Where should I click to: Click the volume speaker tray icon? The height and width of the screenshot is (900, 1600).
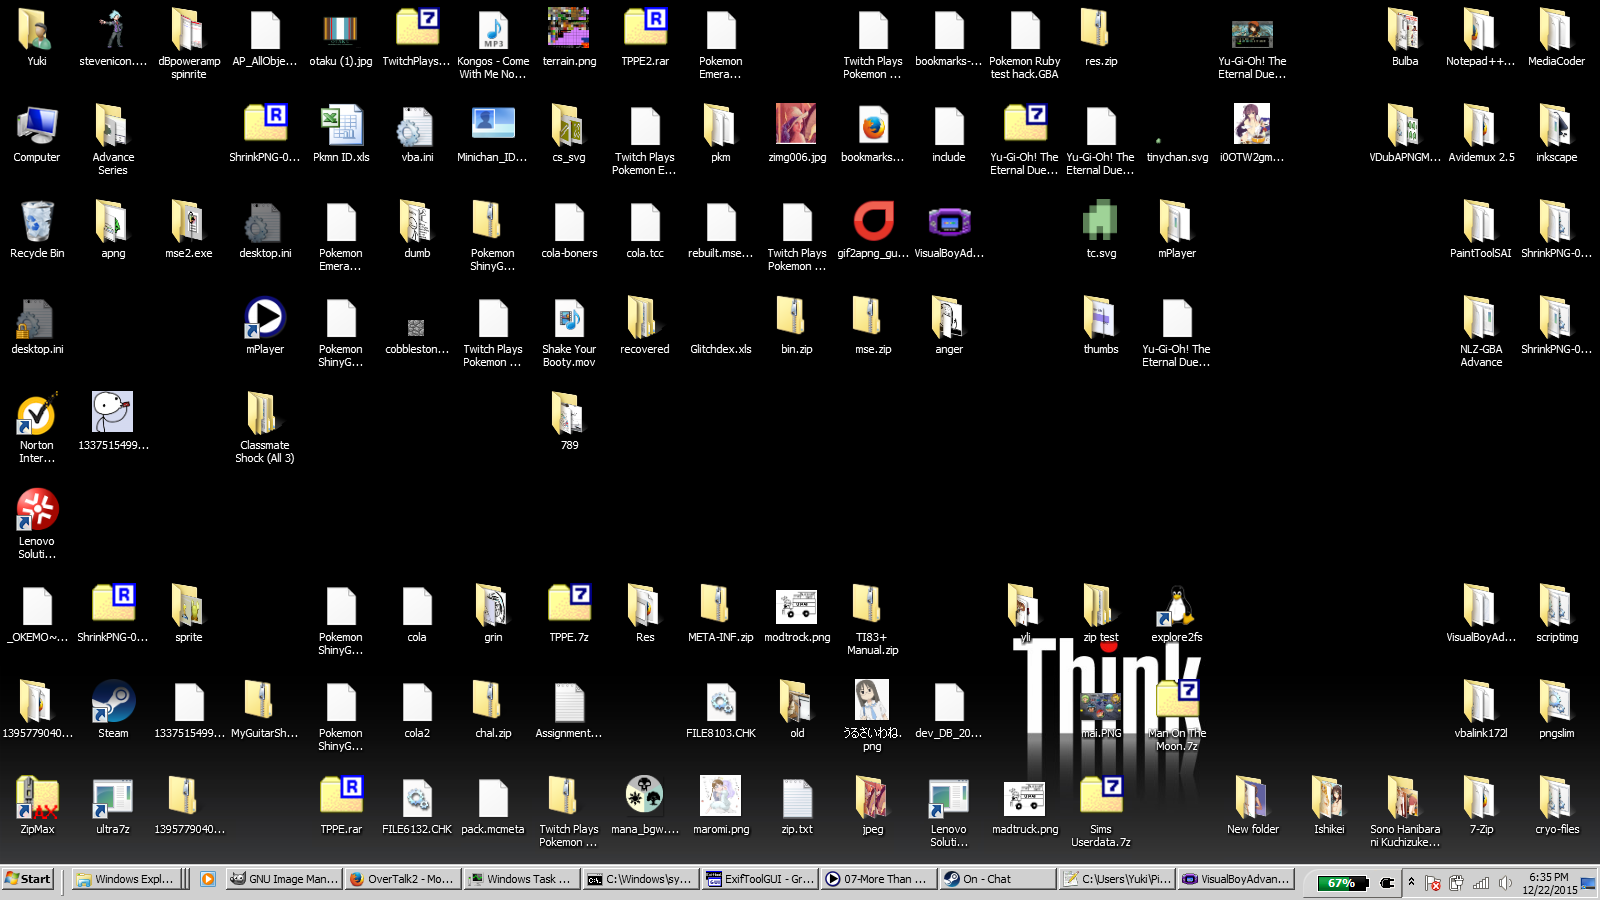click(1505, 883)
